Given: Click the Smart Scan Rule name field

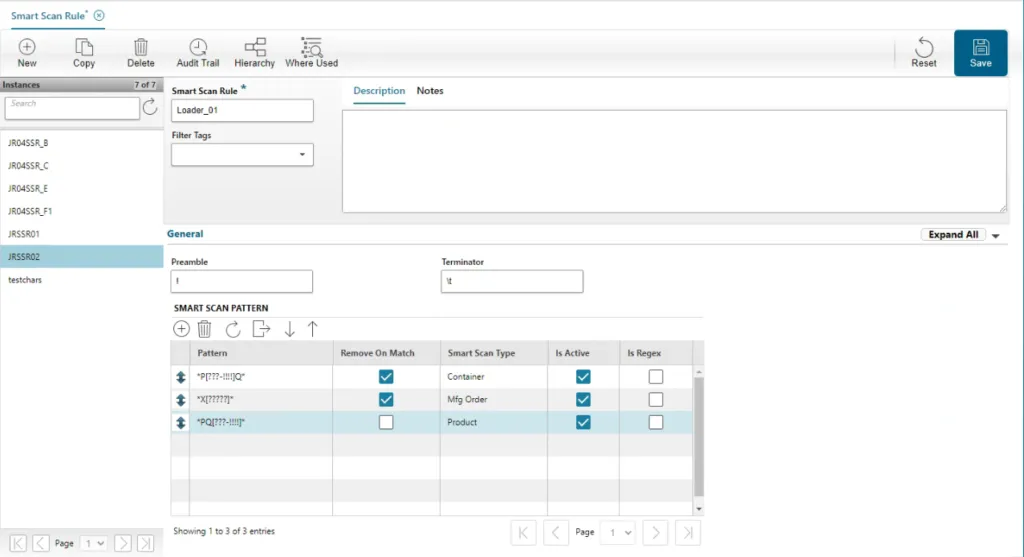Looking at the screenshot, I should click(242, 110).
